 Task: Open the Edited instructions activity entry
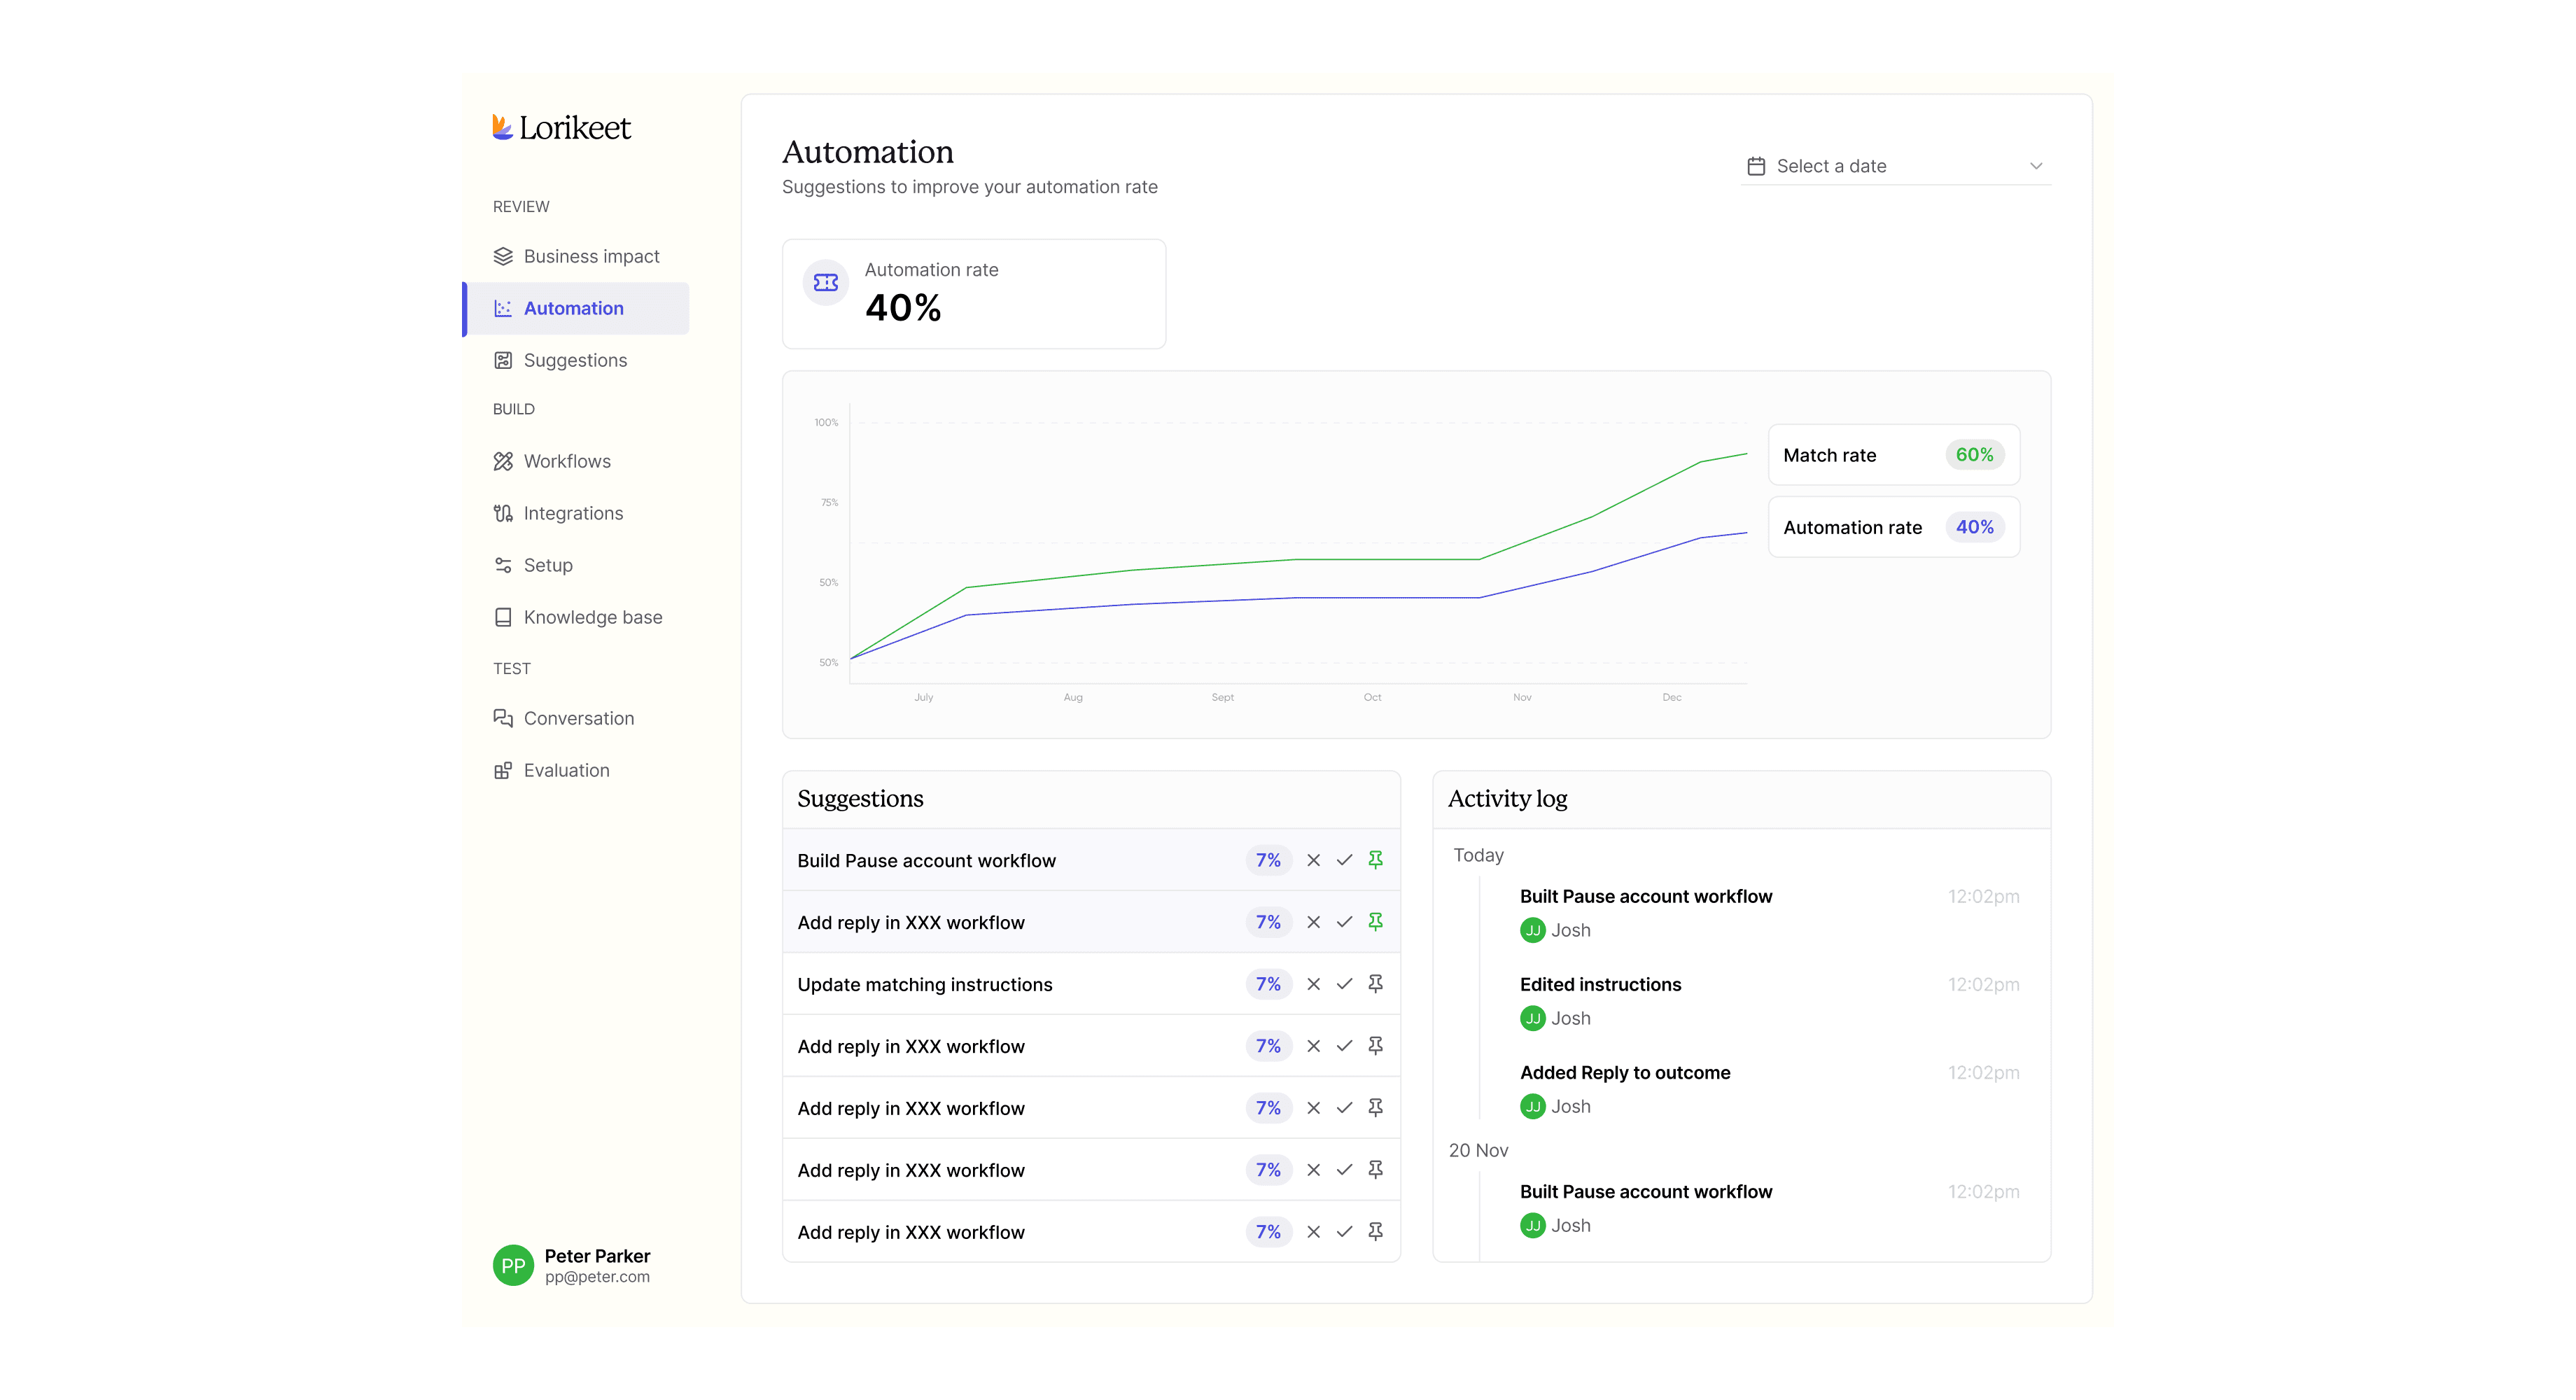(1601, 984)
